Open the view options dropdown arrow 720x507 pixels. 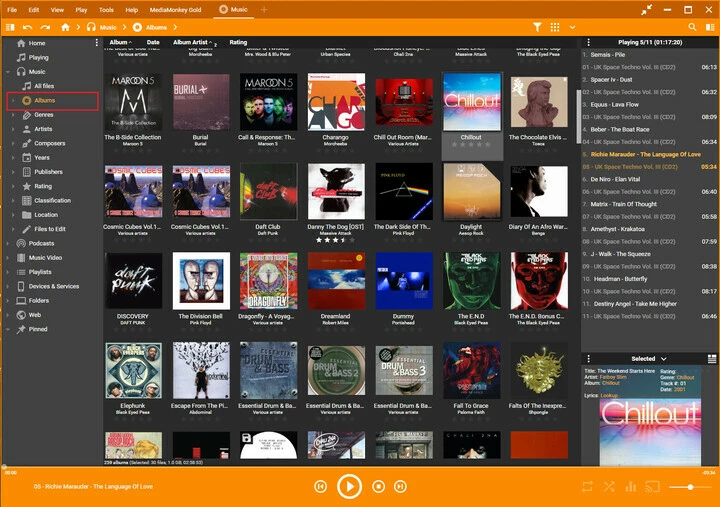point(572,27)
